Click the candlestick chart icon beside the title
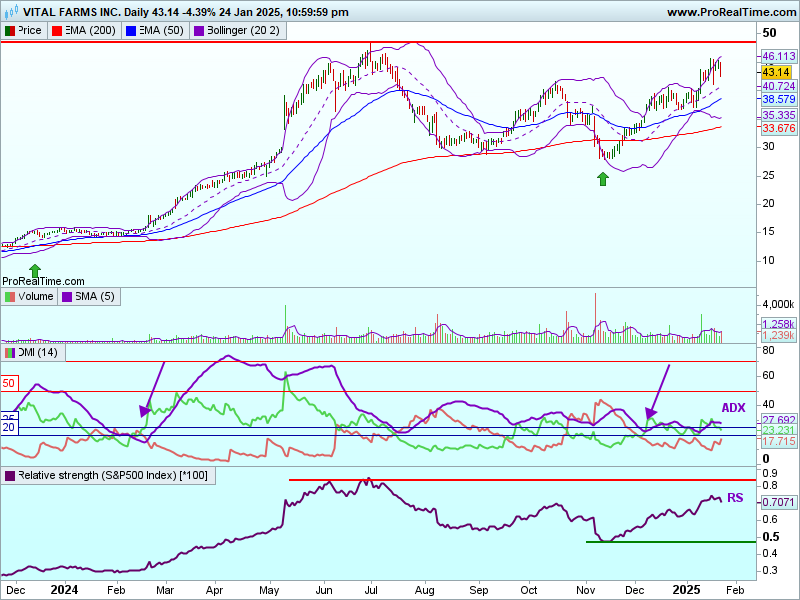This screenshot has height=600, width=800. (x=11, y=12)
